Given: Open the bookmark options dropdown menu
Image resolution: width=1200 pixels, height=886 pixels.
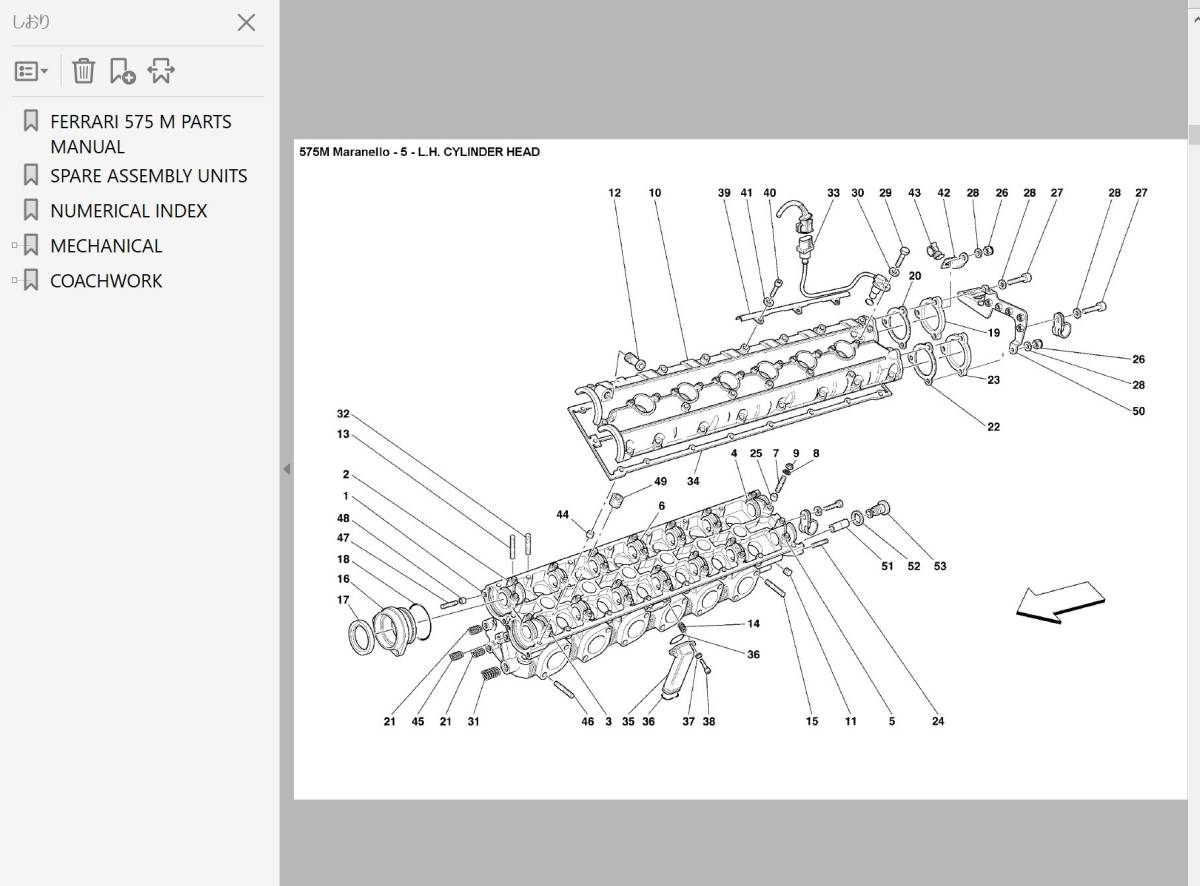Looking at the screenshot, I should click(31, 71).
